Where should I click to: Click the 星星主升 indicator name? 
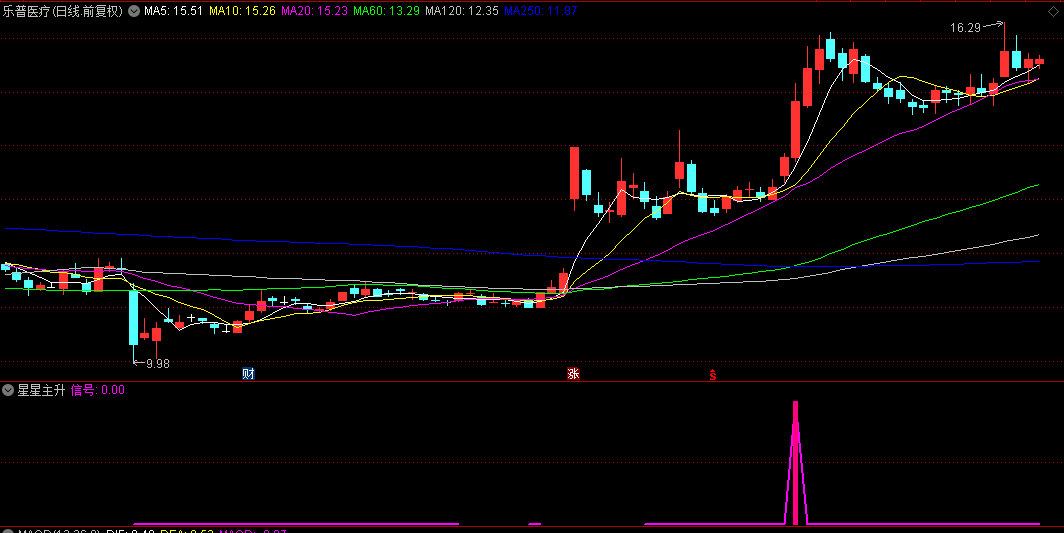coord(41,390)
